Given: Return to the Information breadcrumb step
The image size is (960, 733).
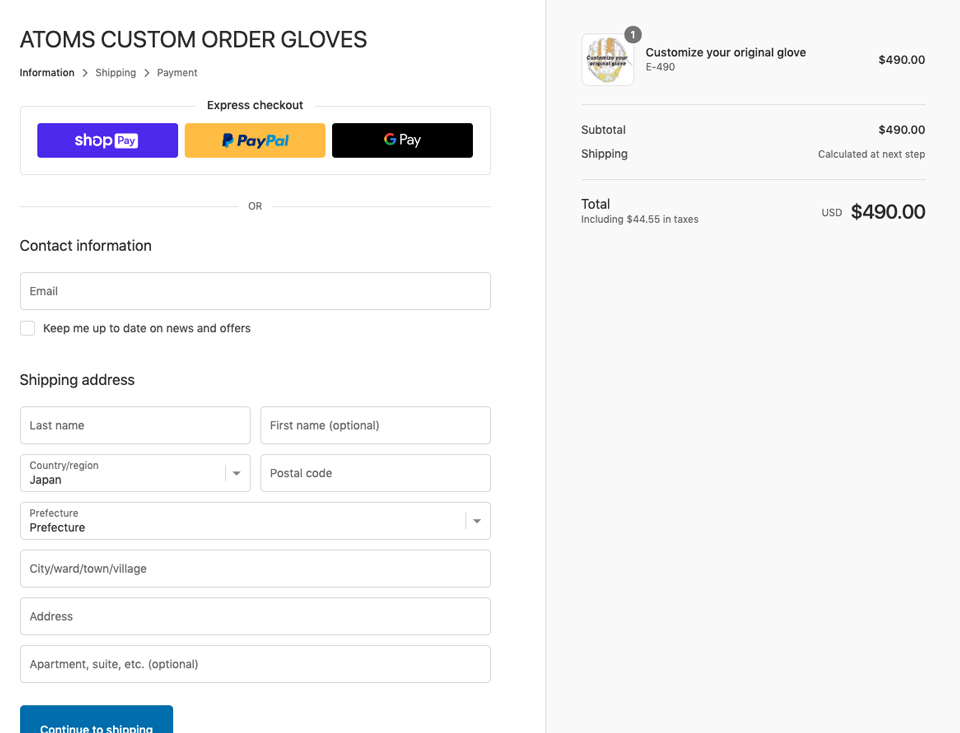Looking at the screenshot, I should tap(46, 72).
